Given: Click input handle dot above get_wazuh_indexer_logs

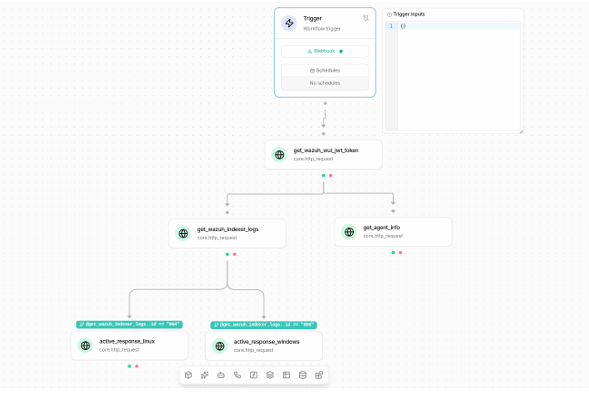Looking at the screenshot, I should click(227, 213).
